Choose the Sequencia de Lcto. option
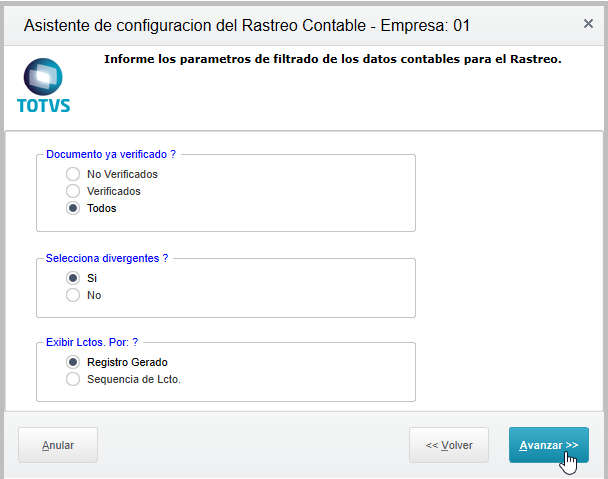 click(73, 379)
